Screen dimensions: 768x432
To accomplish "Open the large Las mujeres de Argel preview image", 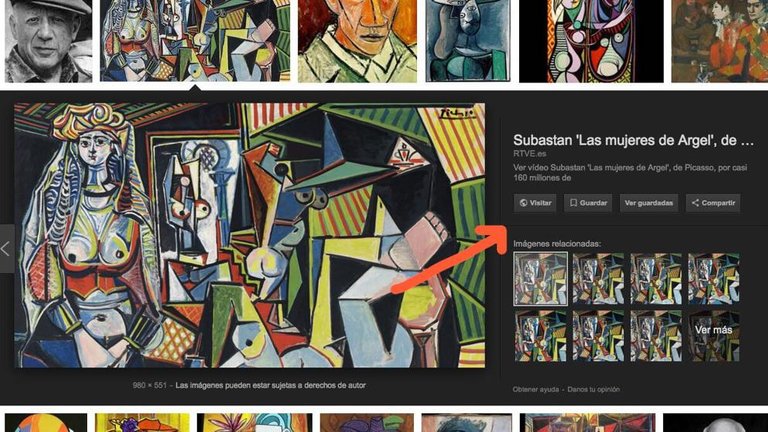I will point(250,235).
